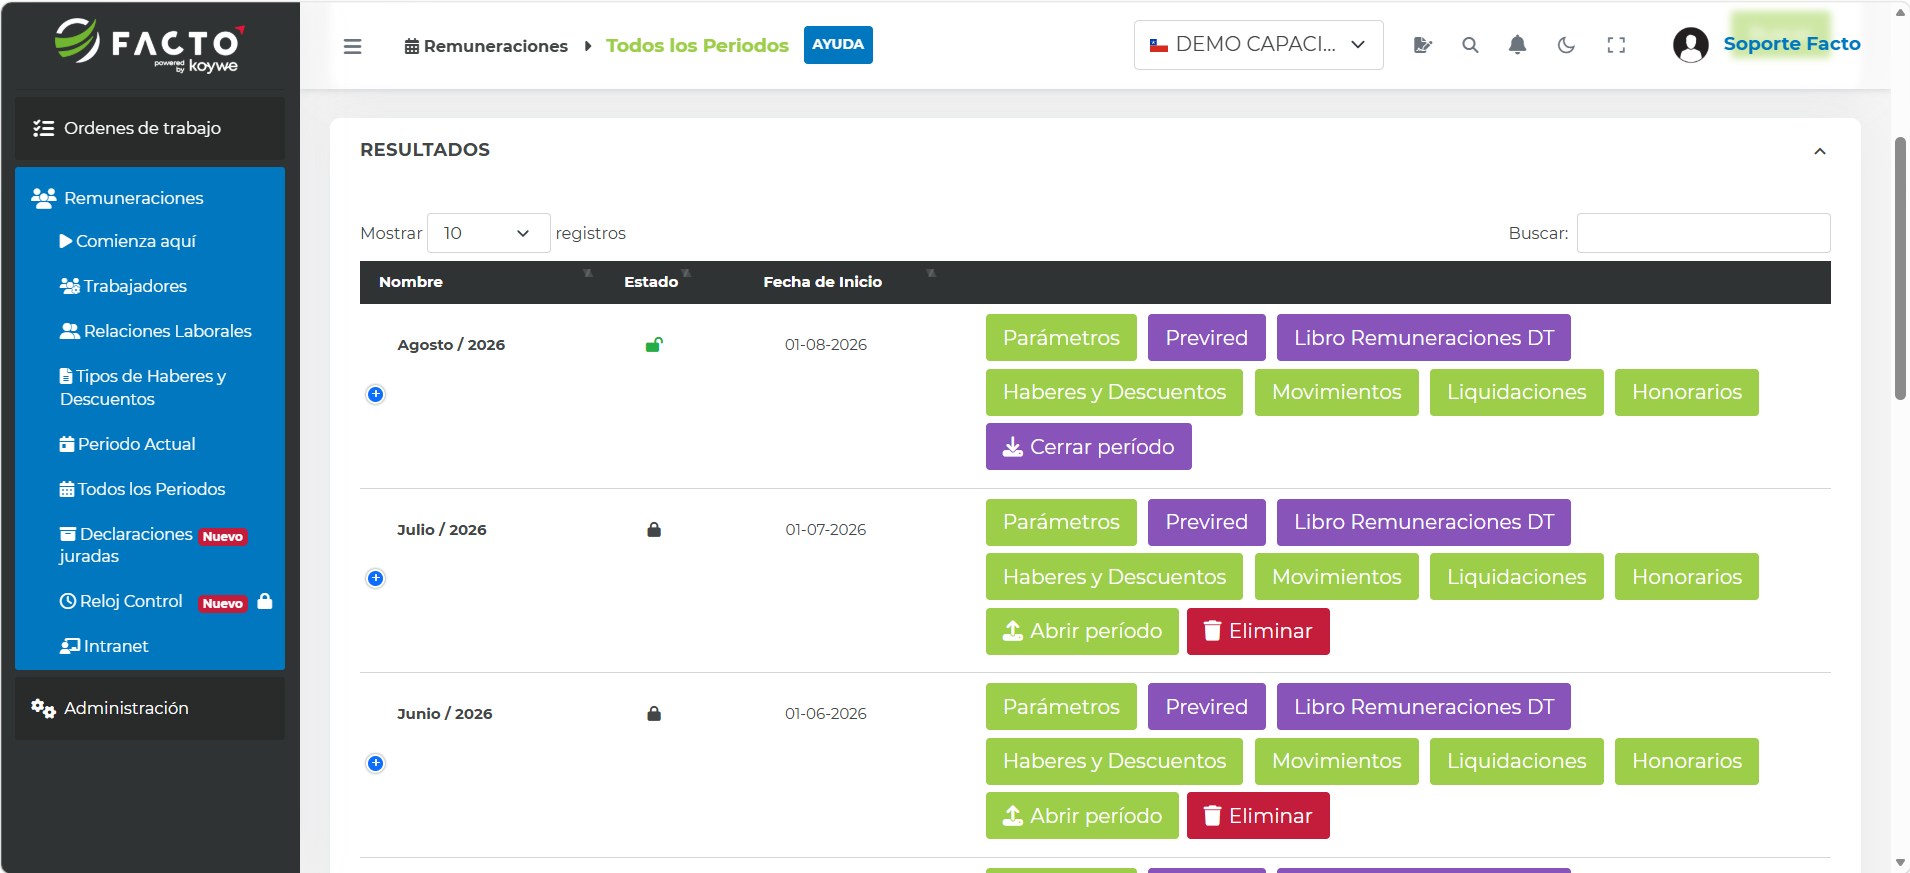The height and width of the screenshot is (873, 1910).
Task: Open Declaraciones juradas in sidebar
Action: tap(152, 545)
